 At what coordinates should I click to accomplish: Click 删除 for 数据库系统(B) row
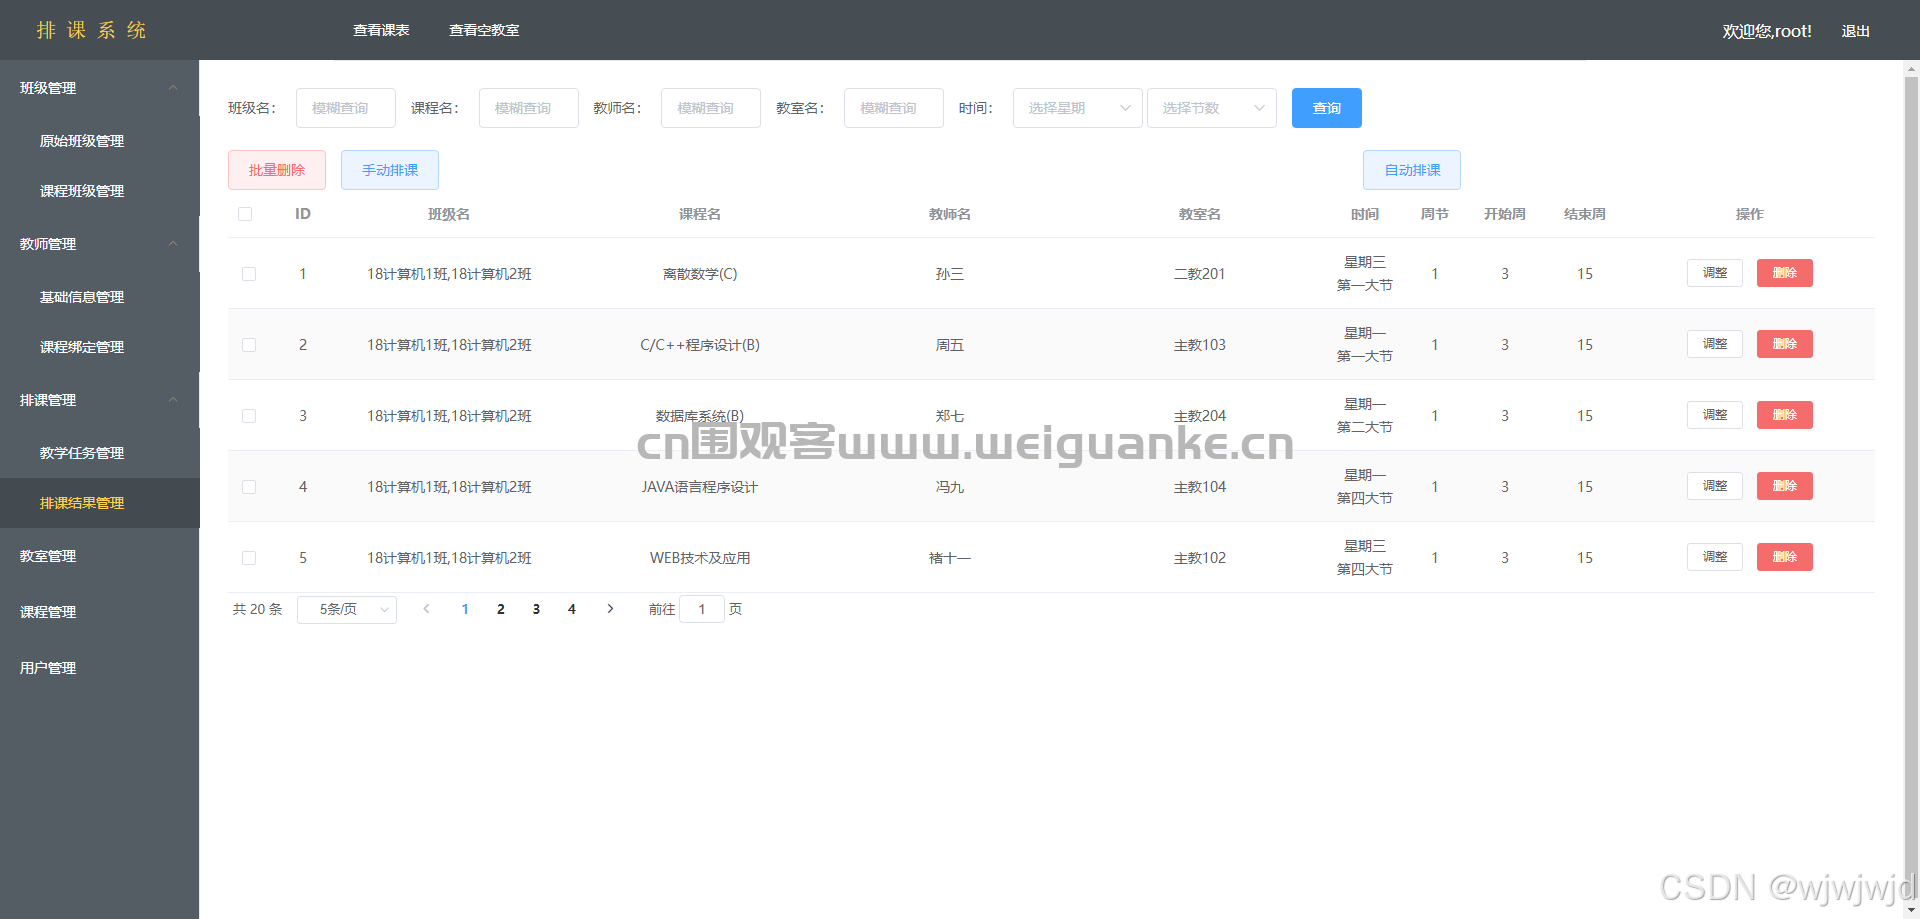(1785, 415)
